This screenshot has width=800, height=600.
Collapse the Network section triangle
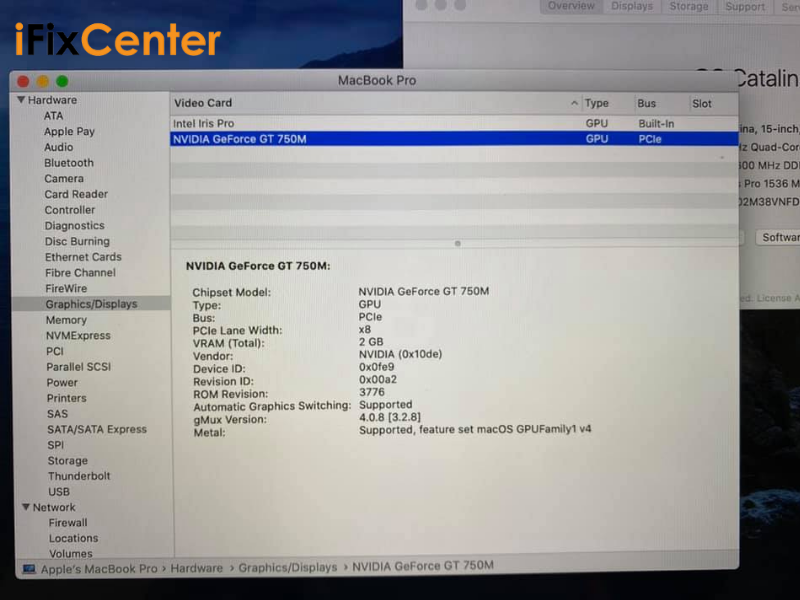26,507
